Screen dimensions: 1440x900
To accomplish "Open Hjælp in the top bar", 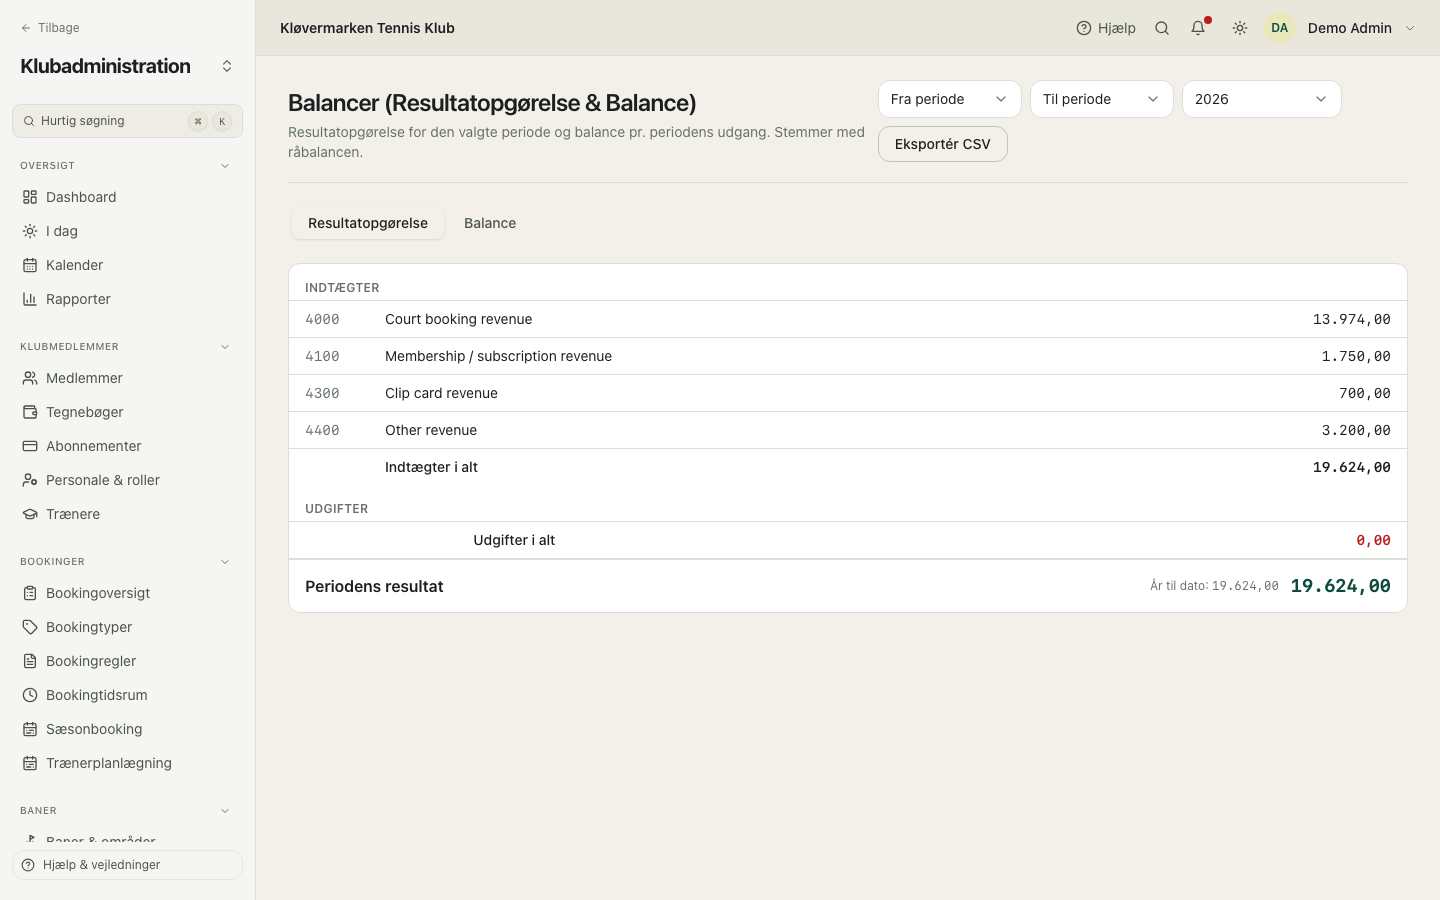I will tap(1106, 28).
